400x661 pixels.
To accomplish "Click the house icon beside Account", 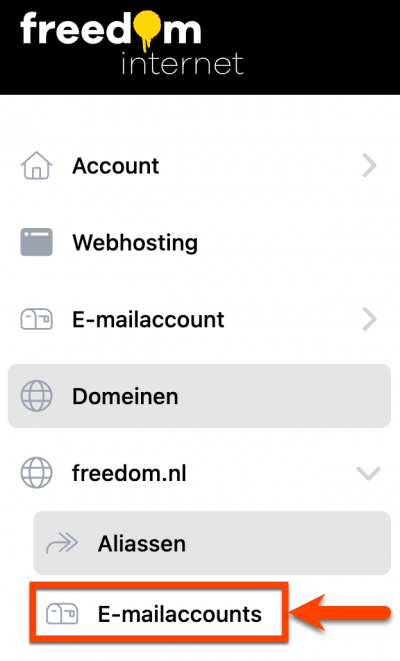I will (36, 166).
